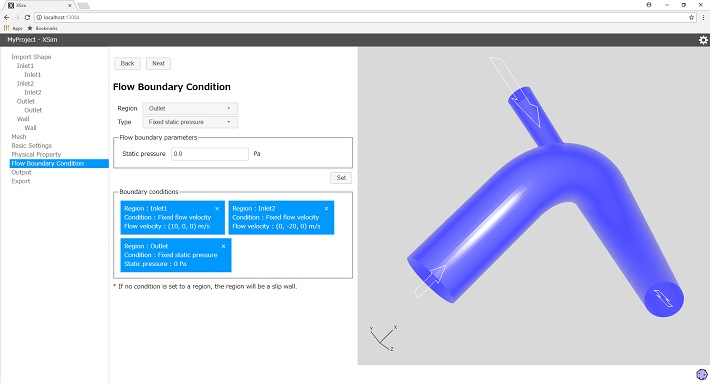Go to the Mesh step

pos(19,137)
